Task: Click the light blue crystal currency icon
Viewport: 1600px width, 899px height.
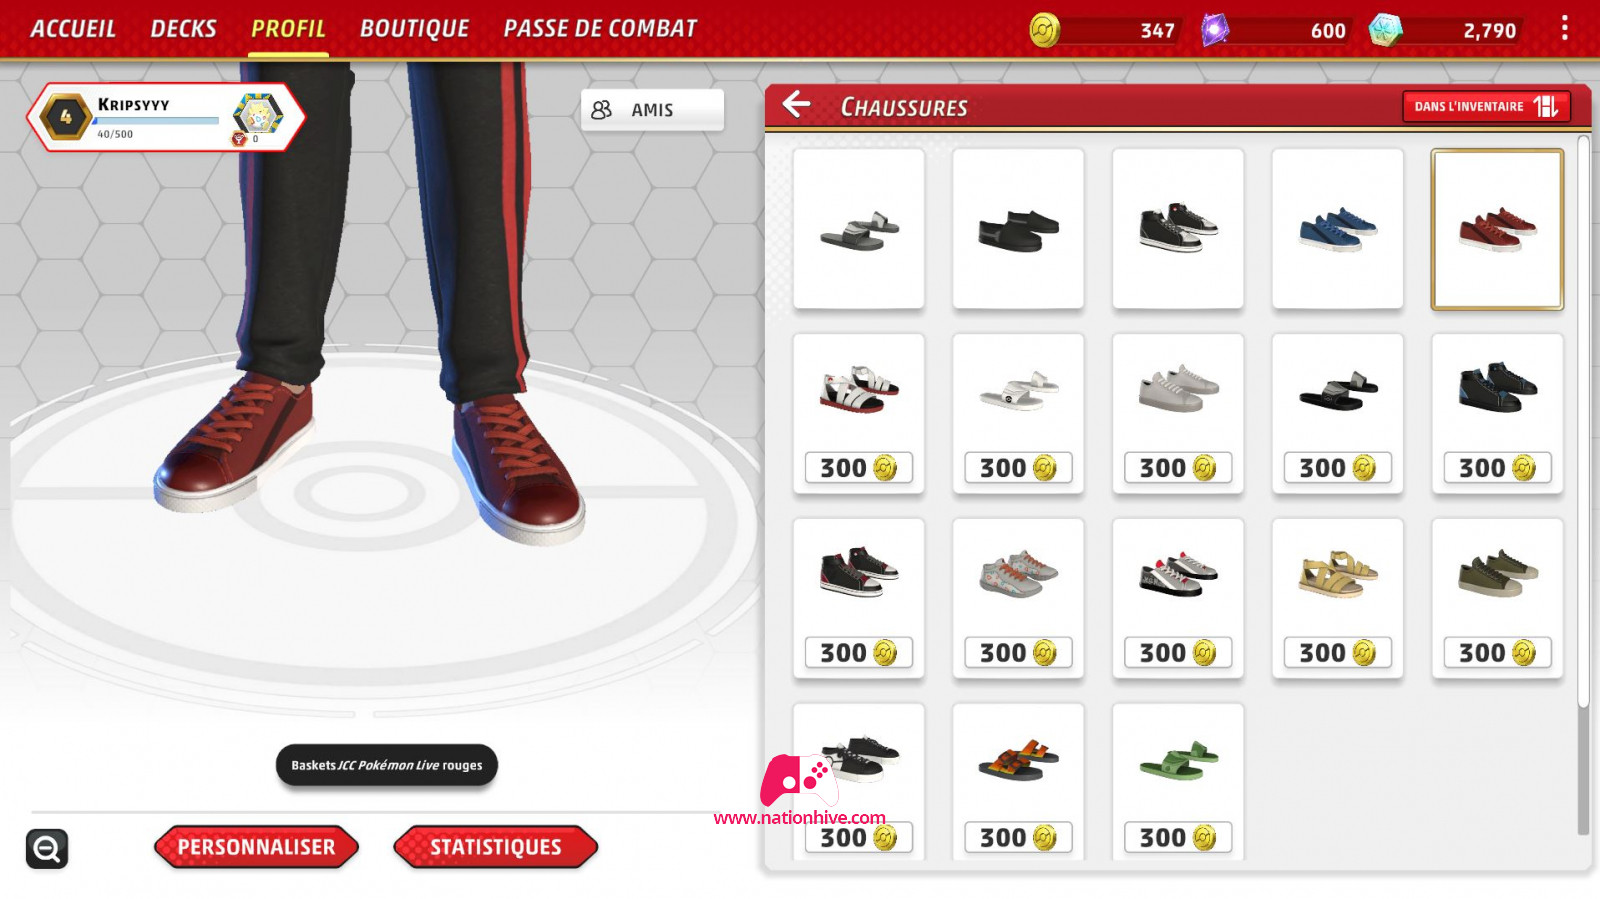Action: 1385,30
